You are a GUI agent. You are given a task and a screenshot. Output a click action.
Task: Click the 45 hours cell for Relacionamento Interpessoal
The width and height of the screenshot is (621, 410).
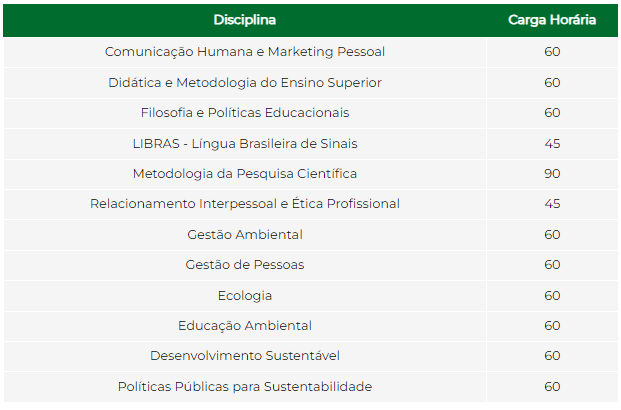[x=552, y=204]
